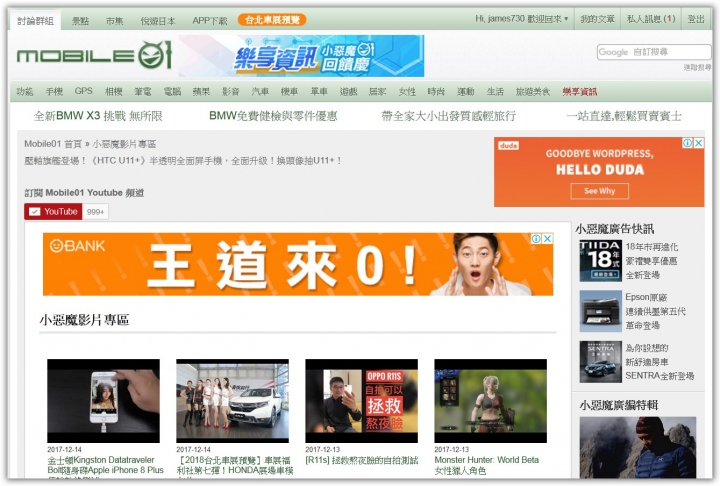The image size is (720, 486).
Task: Close the Duda advertisement with X icon
Action: click(698, 143)
